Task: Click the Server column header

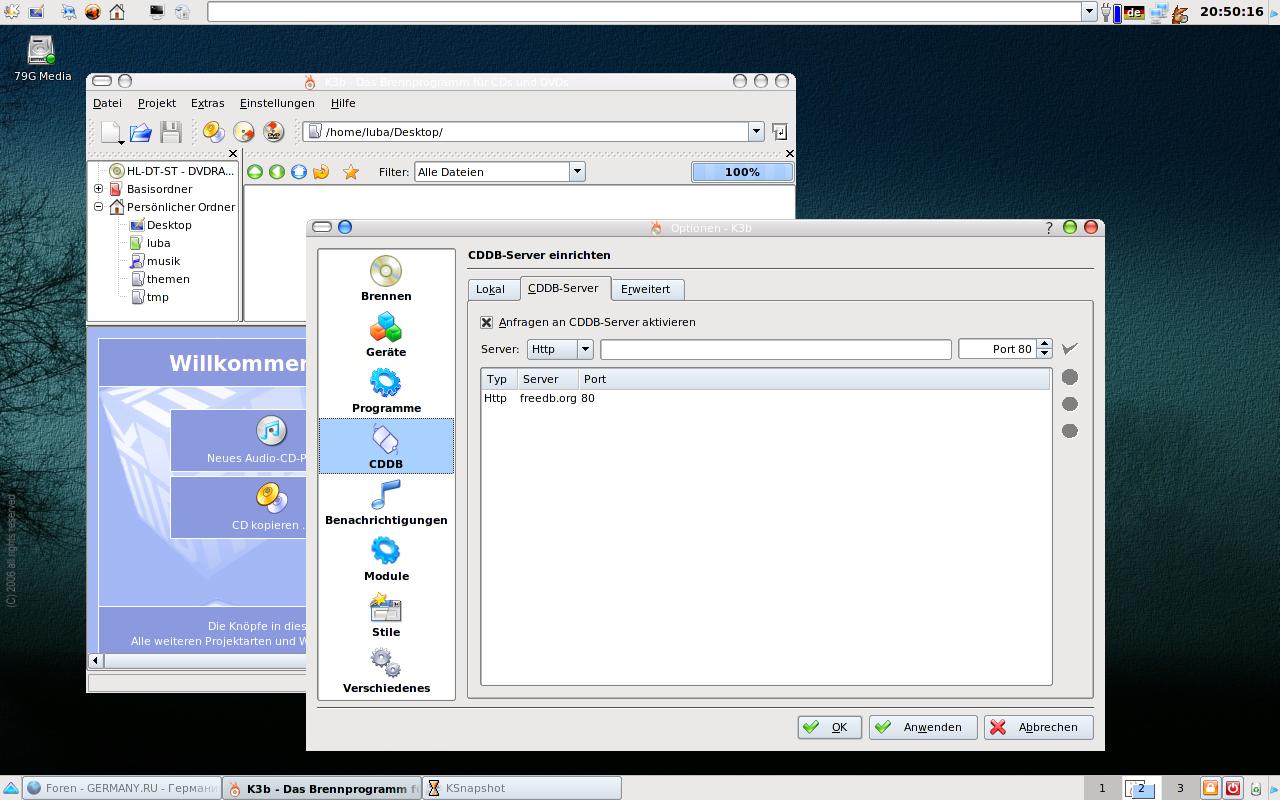Action: tap(547, 379)
